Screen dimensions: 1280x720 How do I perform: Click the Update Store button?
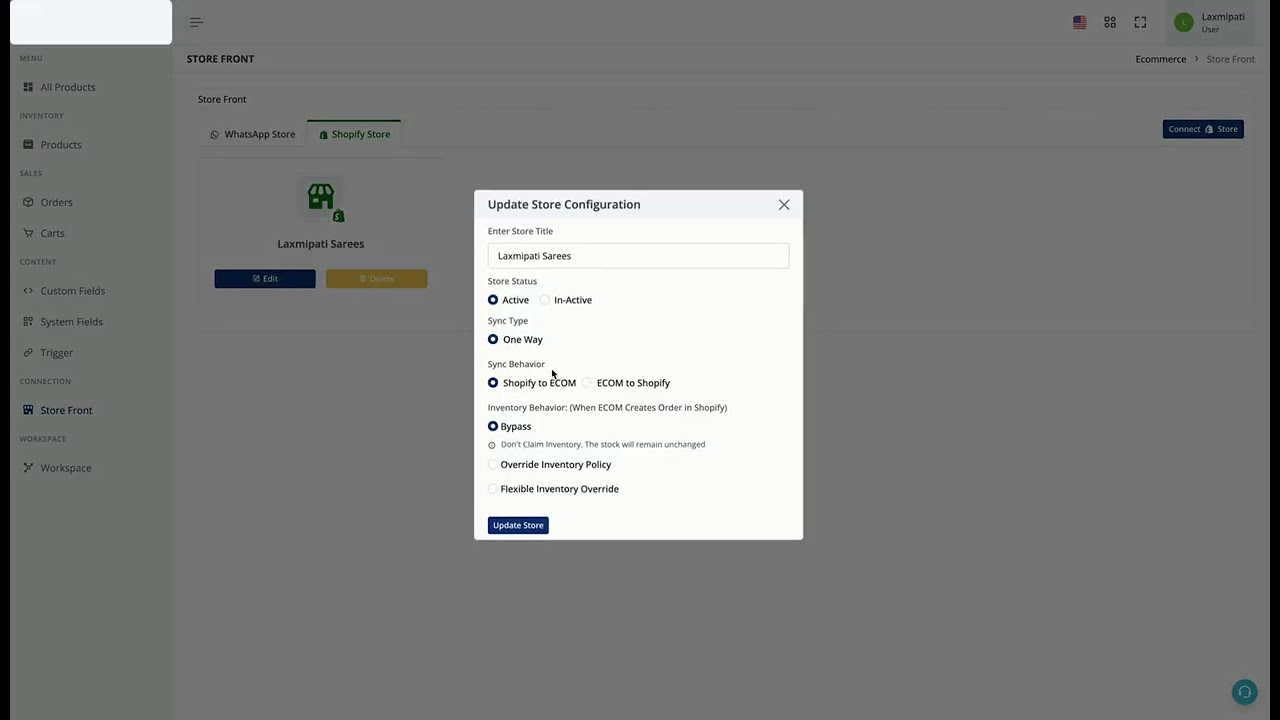tap(518, 525)
